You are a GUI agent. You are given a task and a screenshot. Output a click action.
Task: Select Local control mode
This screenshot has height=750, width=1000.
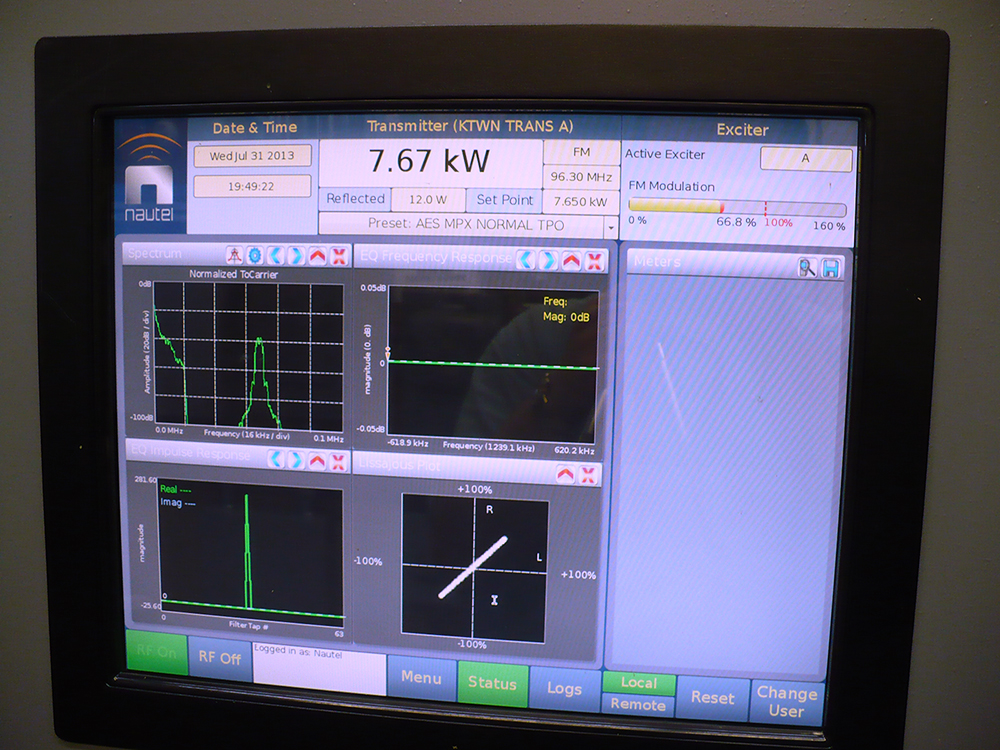coord(638,683)
